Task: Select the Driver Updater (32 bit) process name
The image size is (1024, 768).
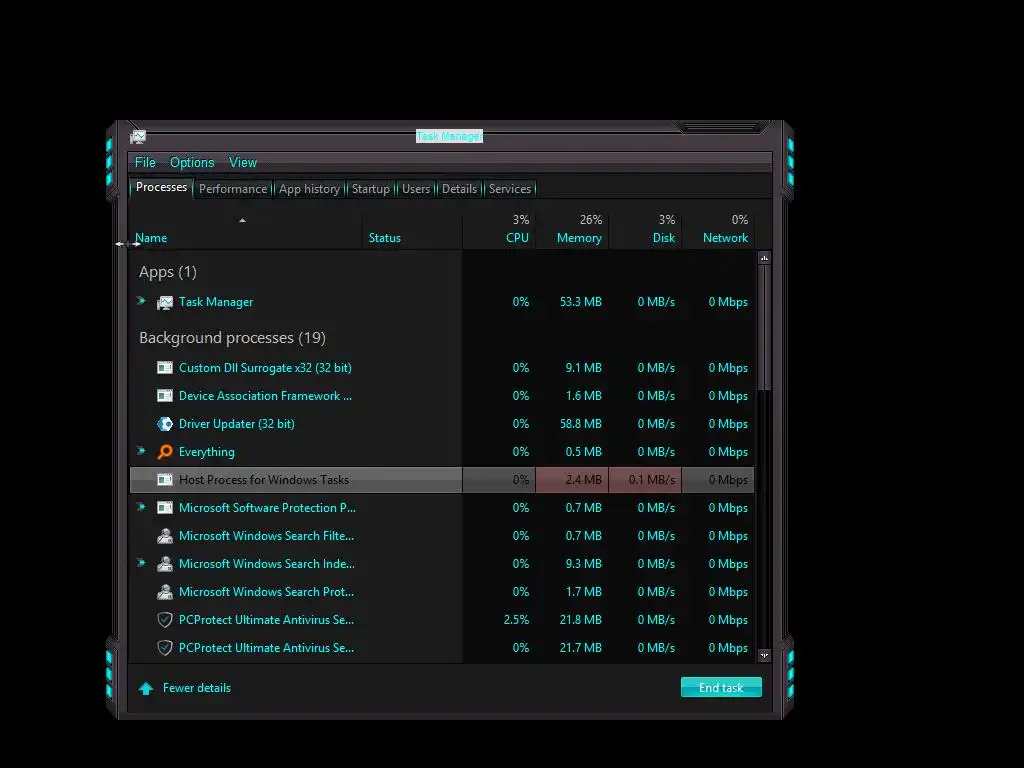Action: pos(236,424)
